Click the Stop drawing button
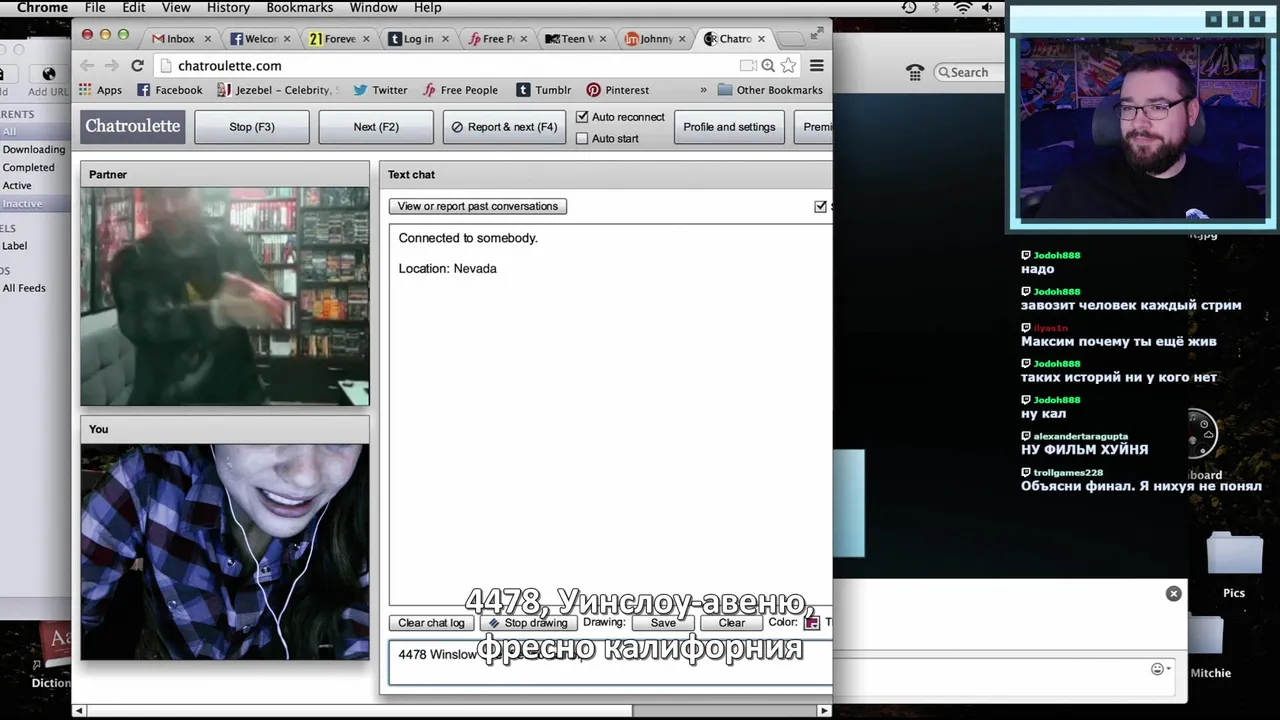 (x=527, y=623)
